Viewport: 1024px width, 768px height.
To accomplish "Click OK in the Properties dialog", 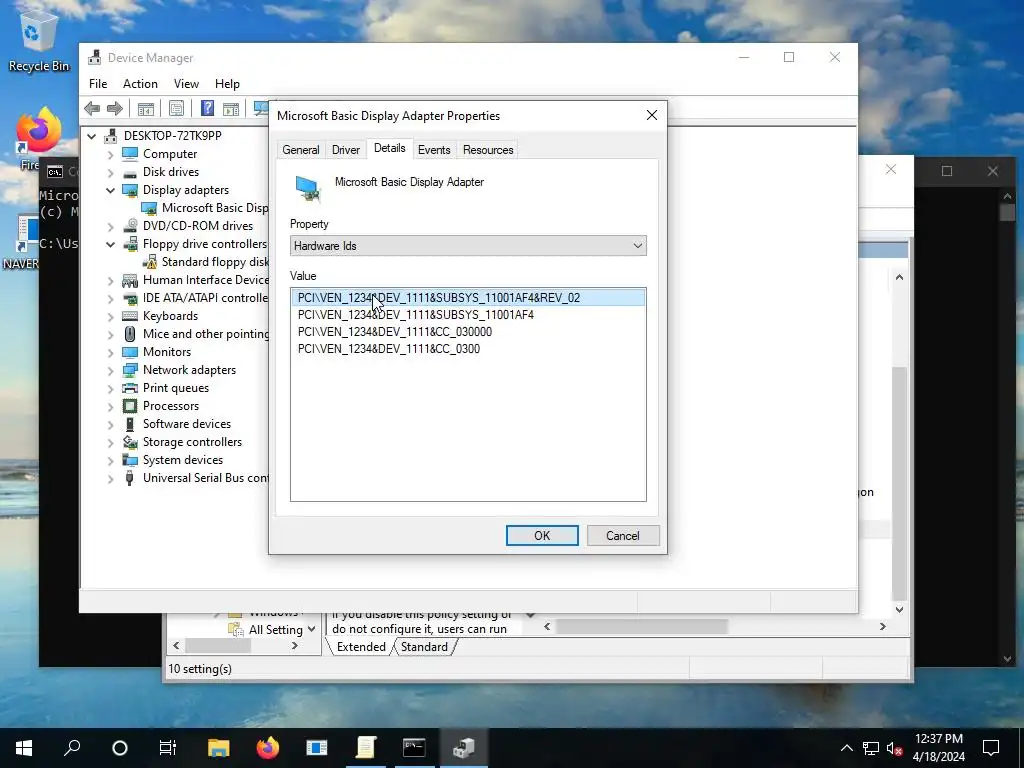I will coord(542,536).
